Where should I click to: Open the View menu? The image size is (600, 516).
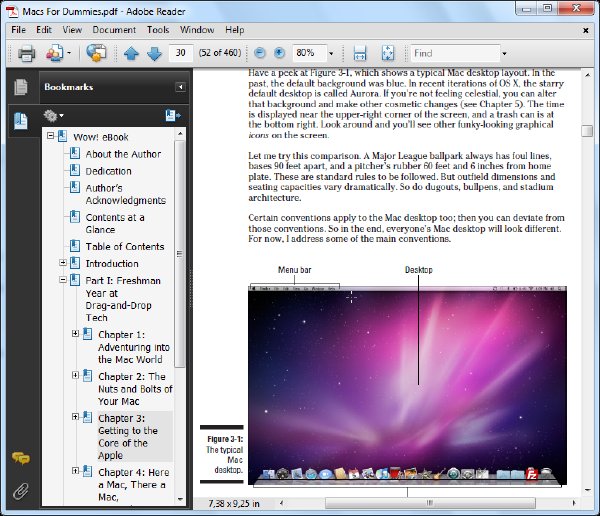(x=72, y=30)
